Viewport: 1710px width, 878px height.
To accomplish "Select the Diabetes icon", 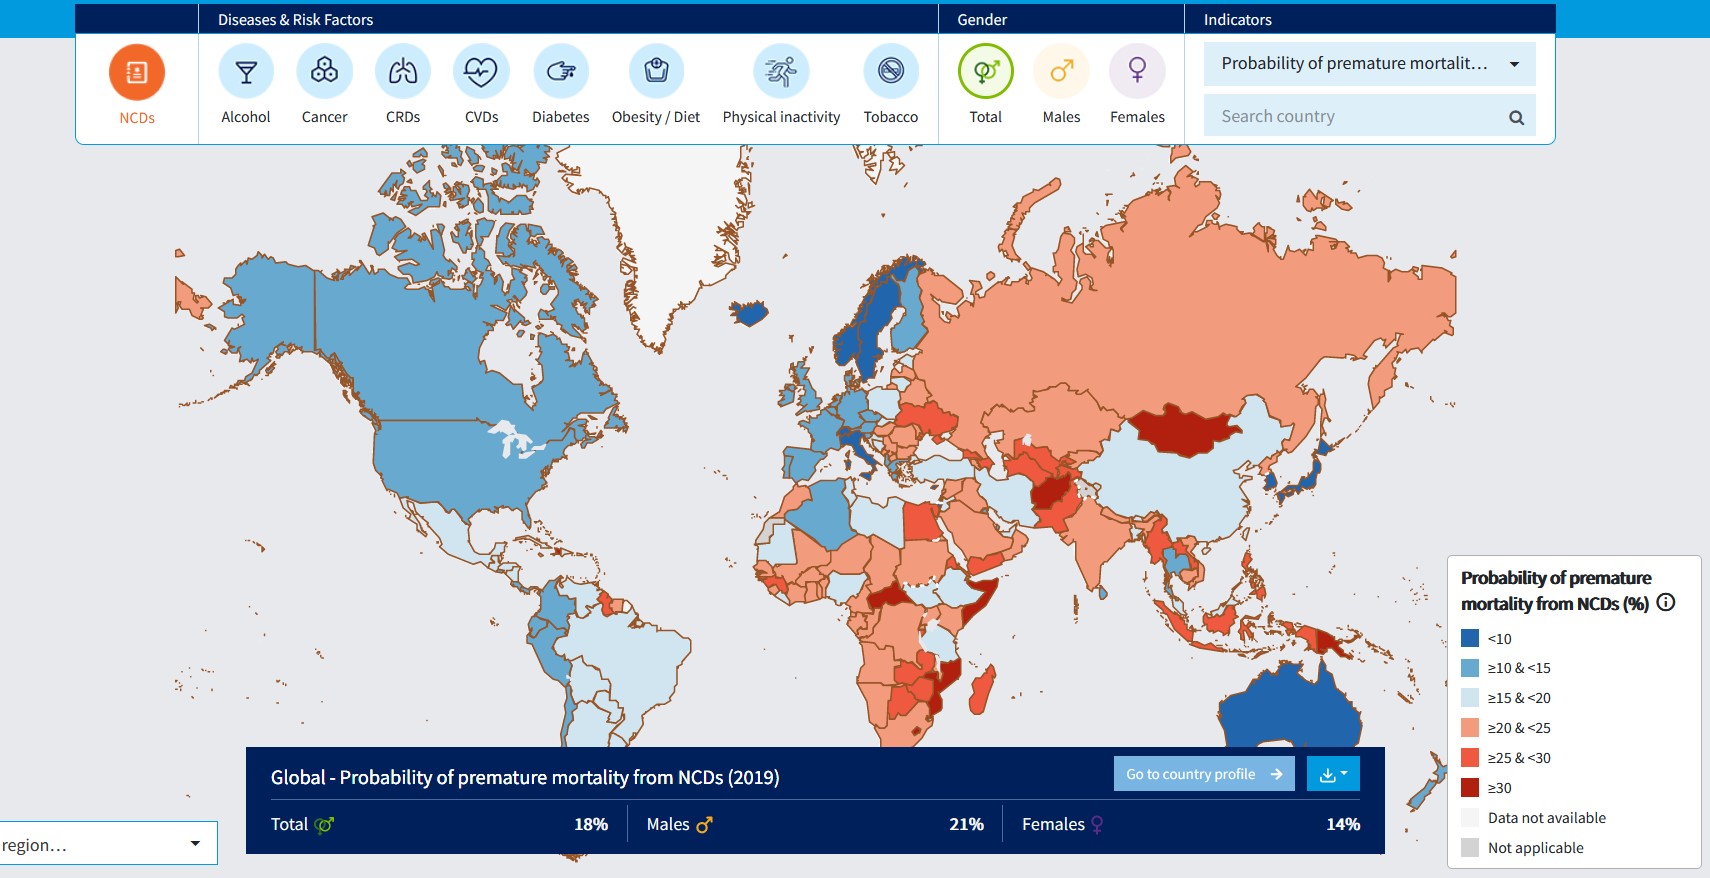I will click(560, 72).
